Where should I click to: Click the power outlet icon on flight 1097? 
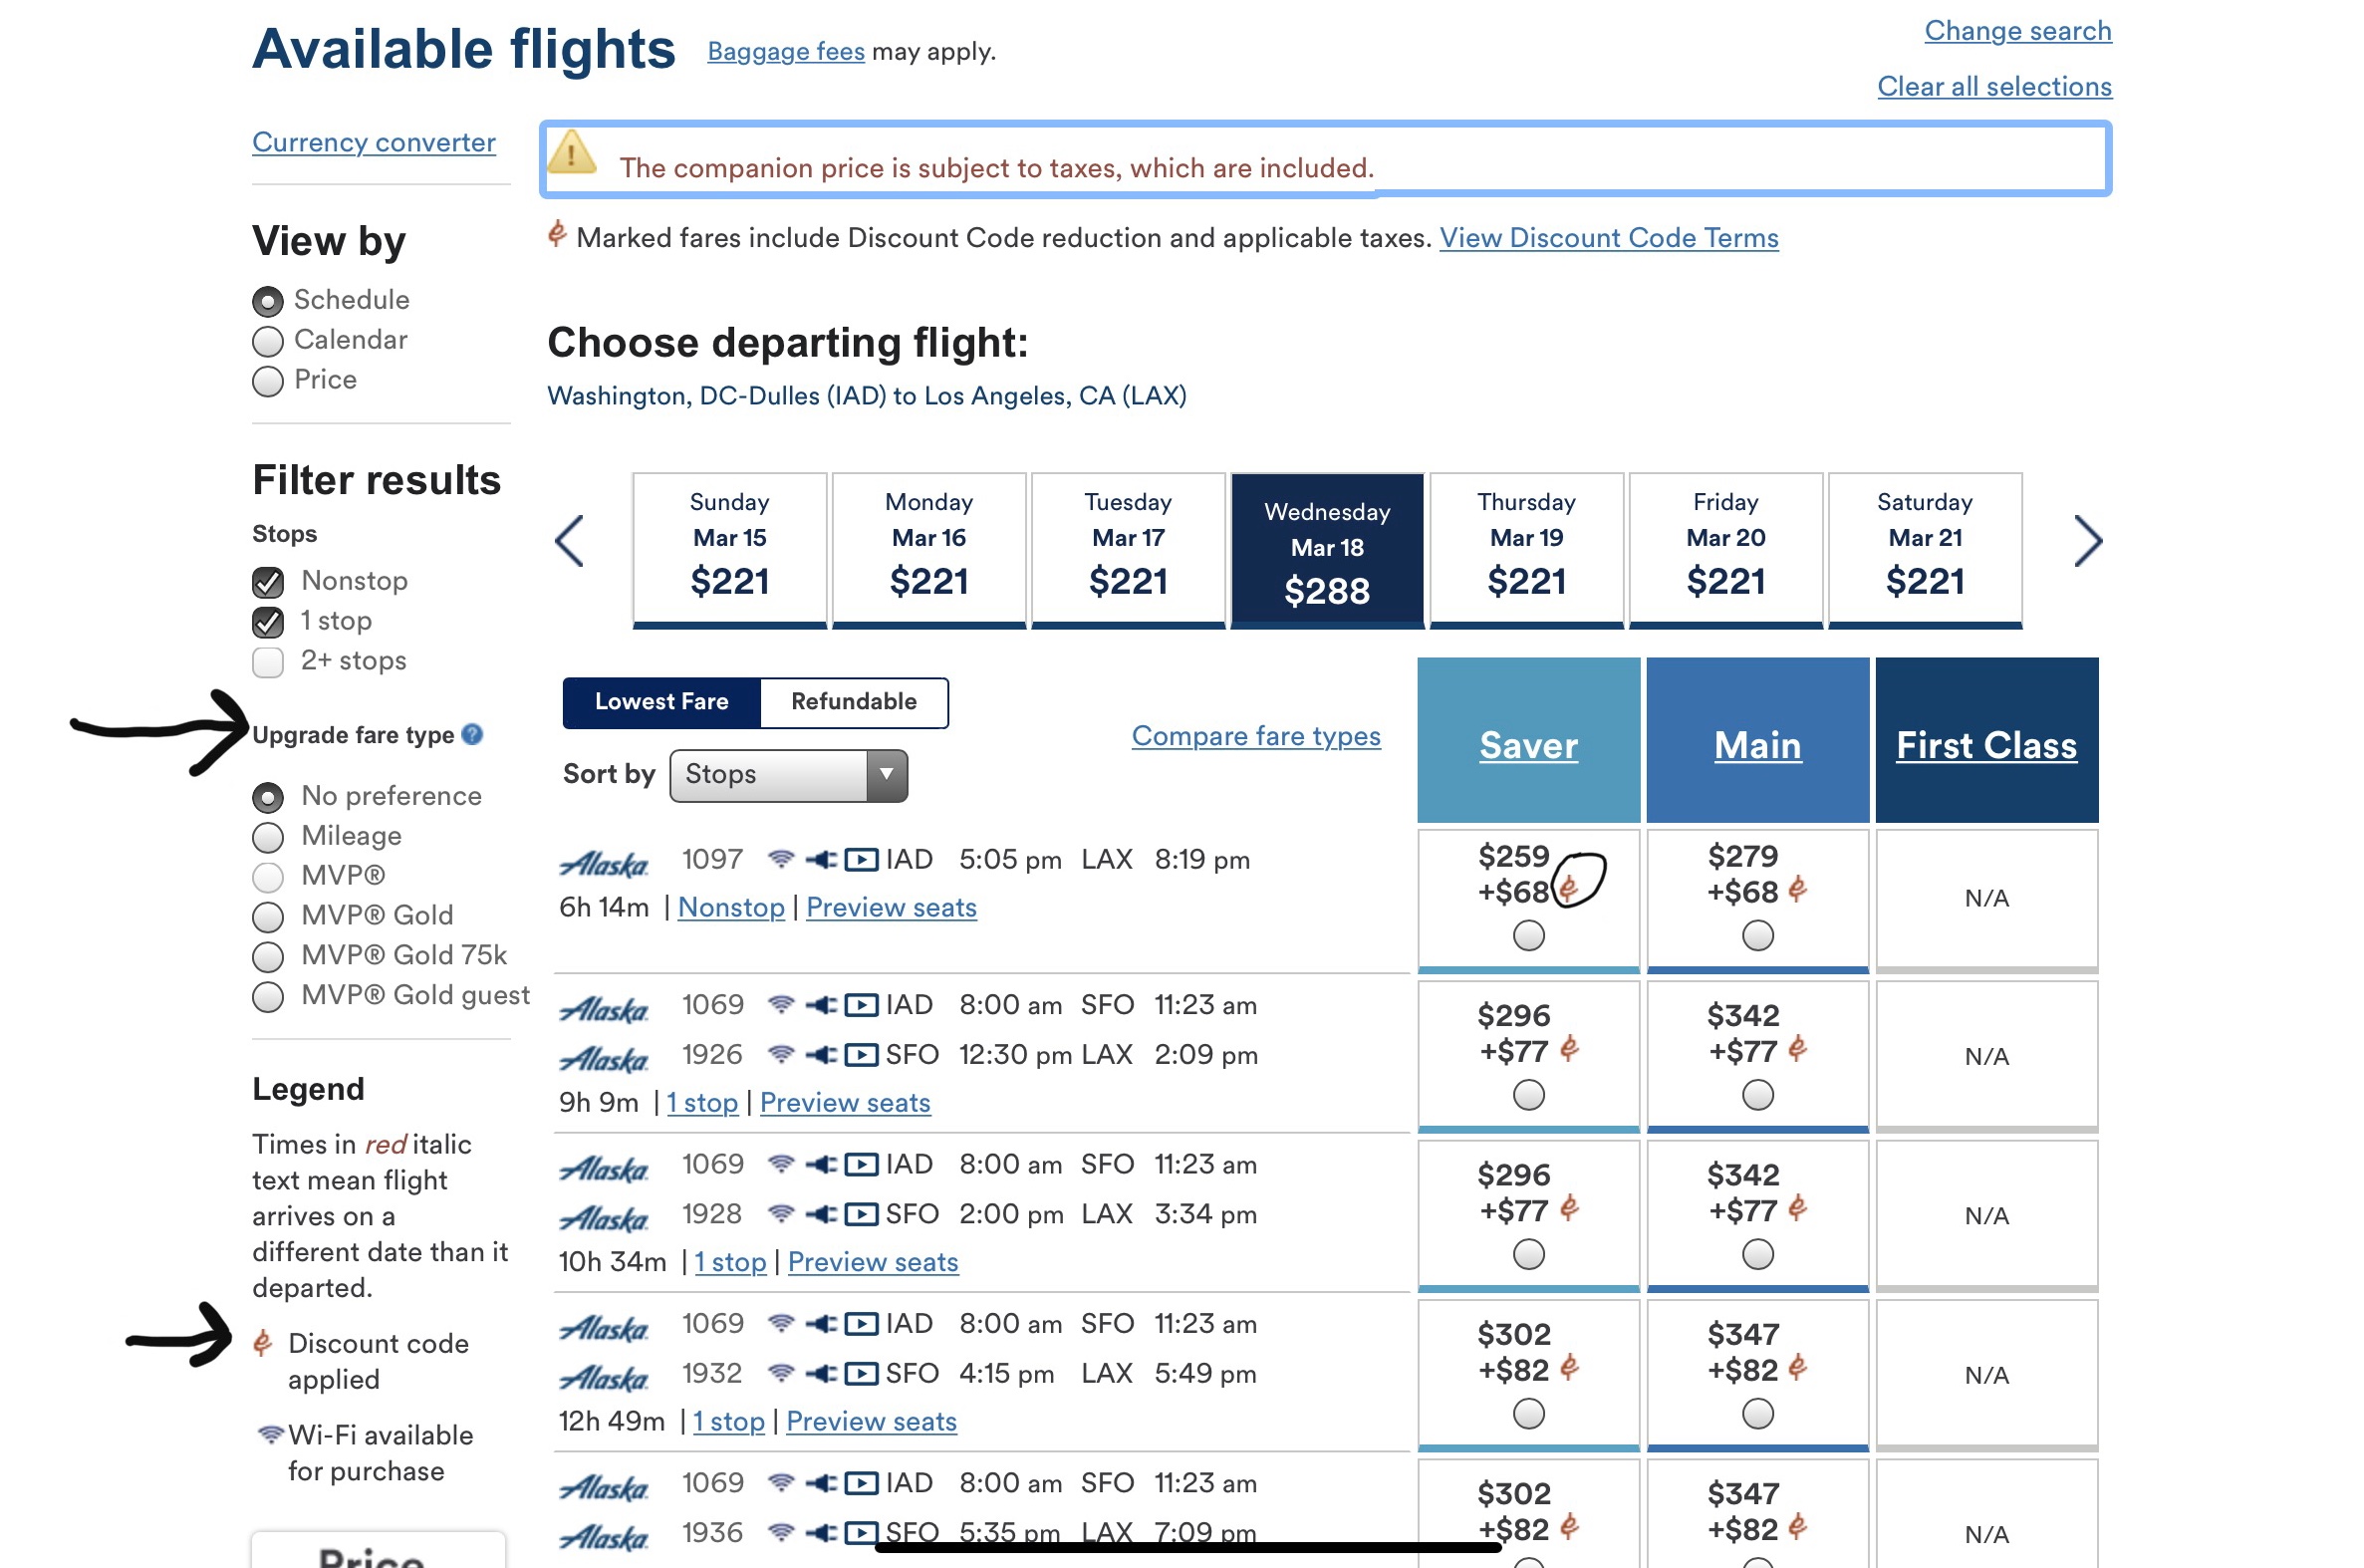821,858
